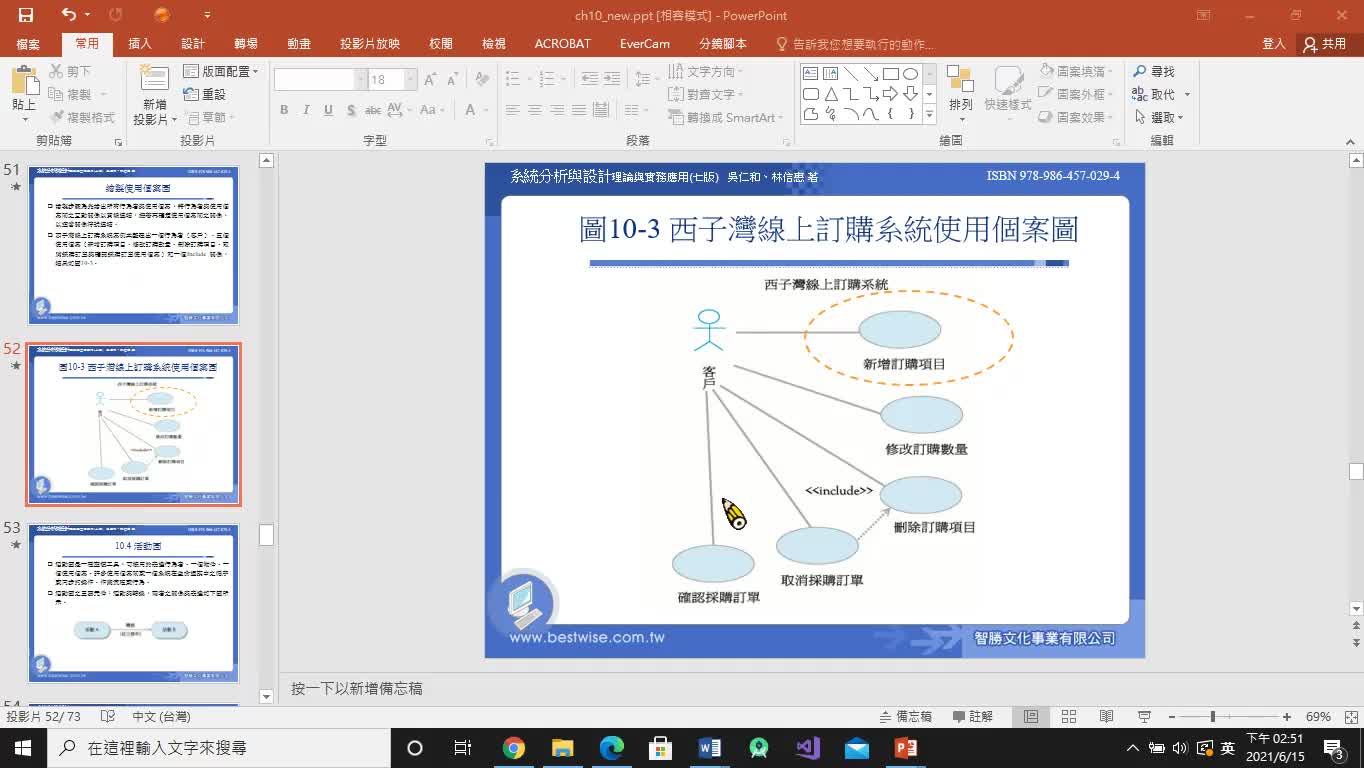Switch to reading view

click(1107, 716)
